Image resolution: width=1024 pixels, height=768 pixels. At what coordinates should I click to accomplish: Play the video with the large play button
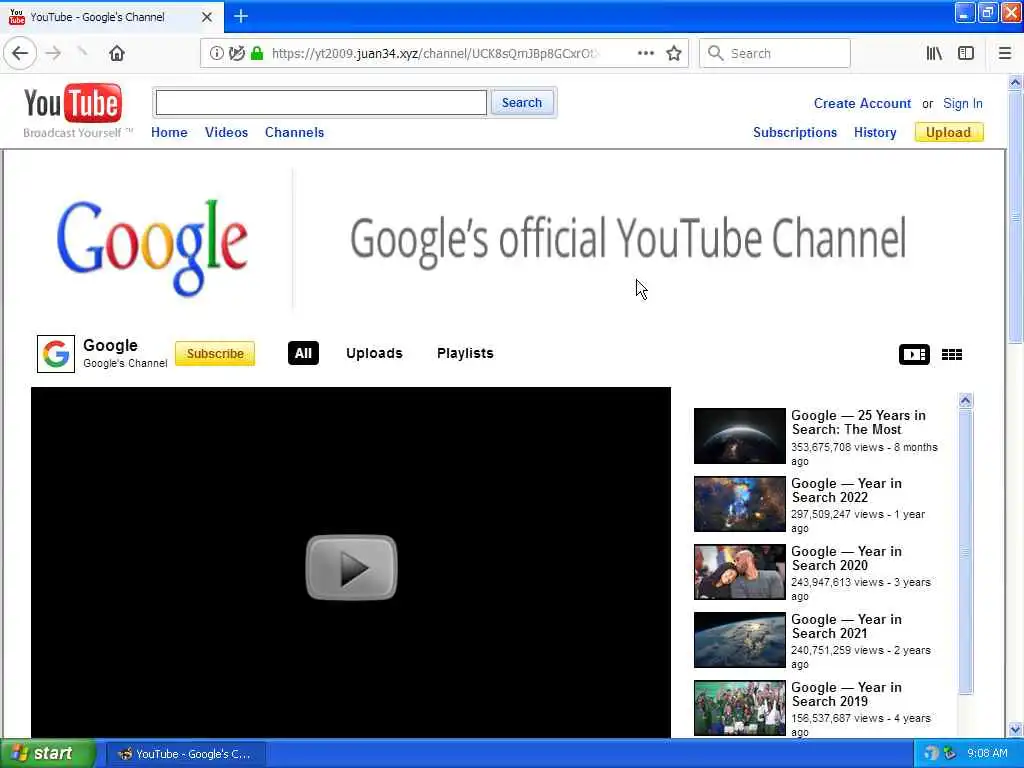click(x=351, y=567)
